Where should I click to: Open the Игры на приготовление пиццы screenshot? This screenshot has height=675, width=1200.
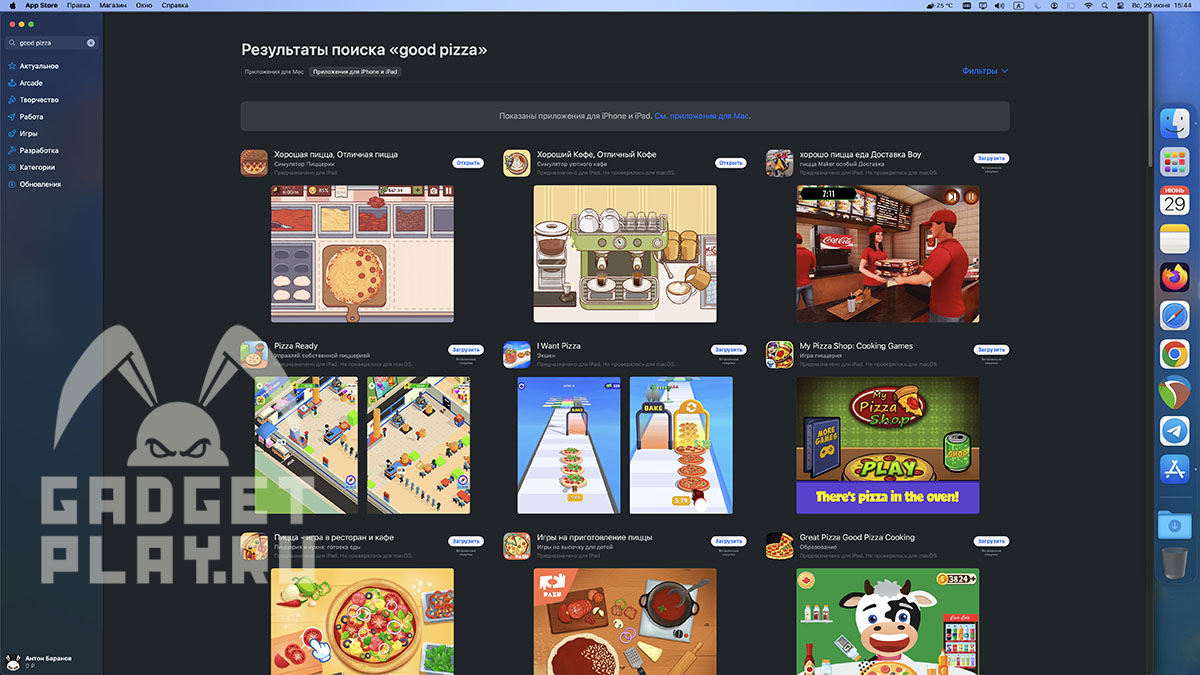(x=625, y=621)
